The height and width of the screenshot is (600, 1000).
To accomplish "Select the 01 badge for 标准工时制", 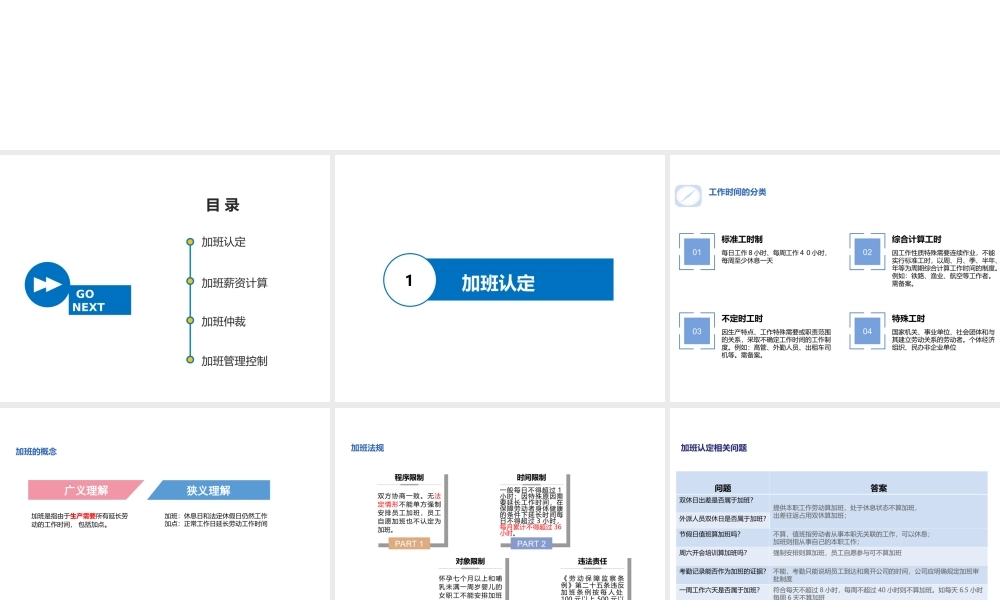I will coord(696,251).
